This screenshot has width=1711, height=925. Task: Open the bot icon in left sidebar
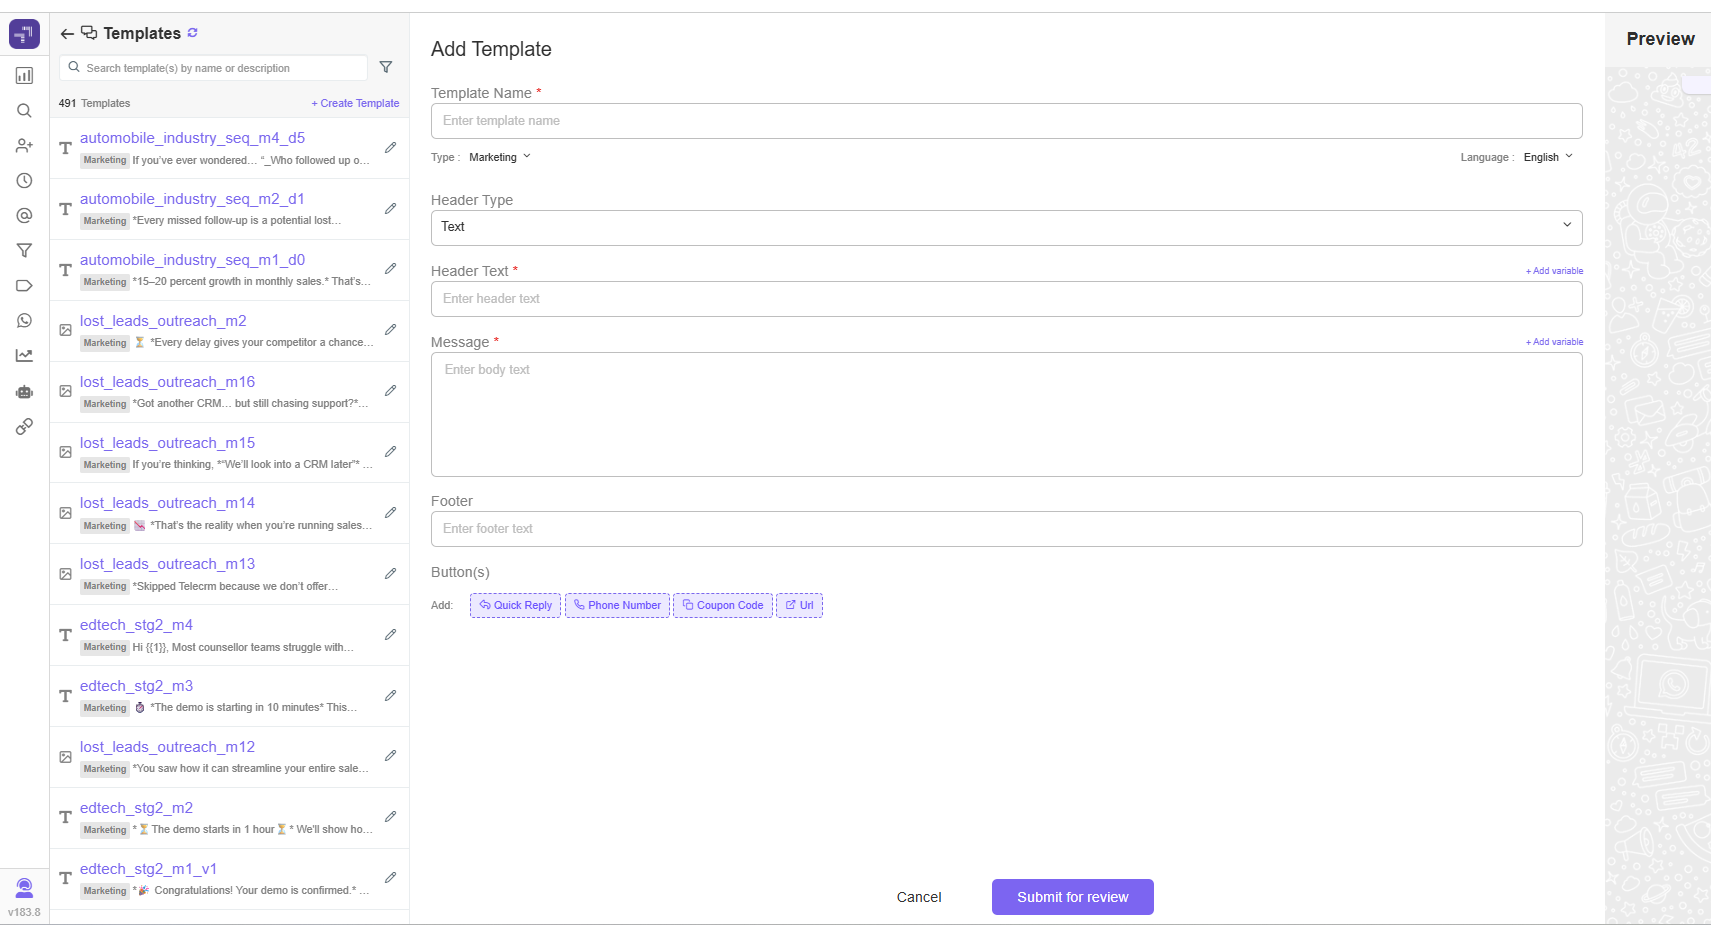(24, 391)
